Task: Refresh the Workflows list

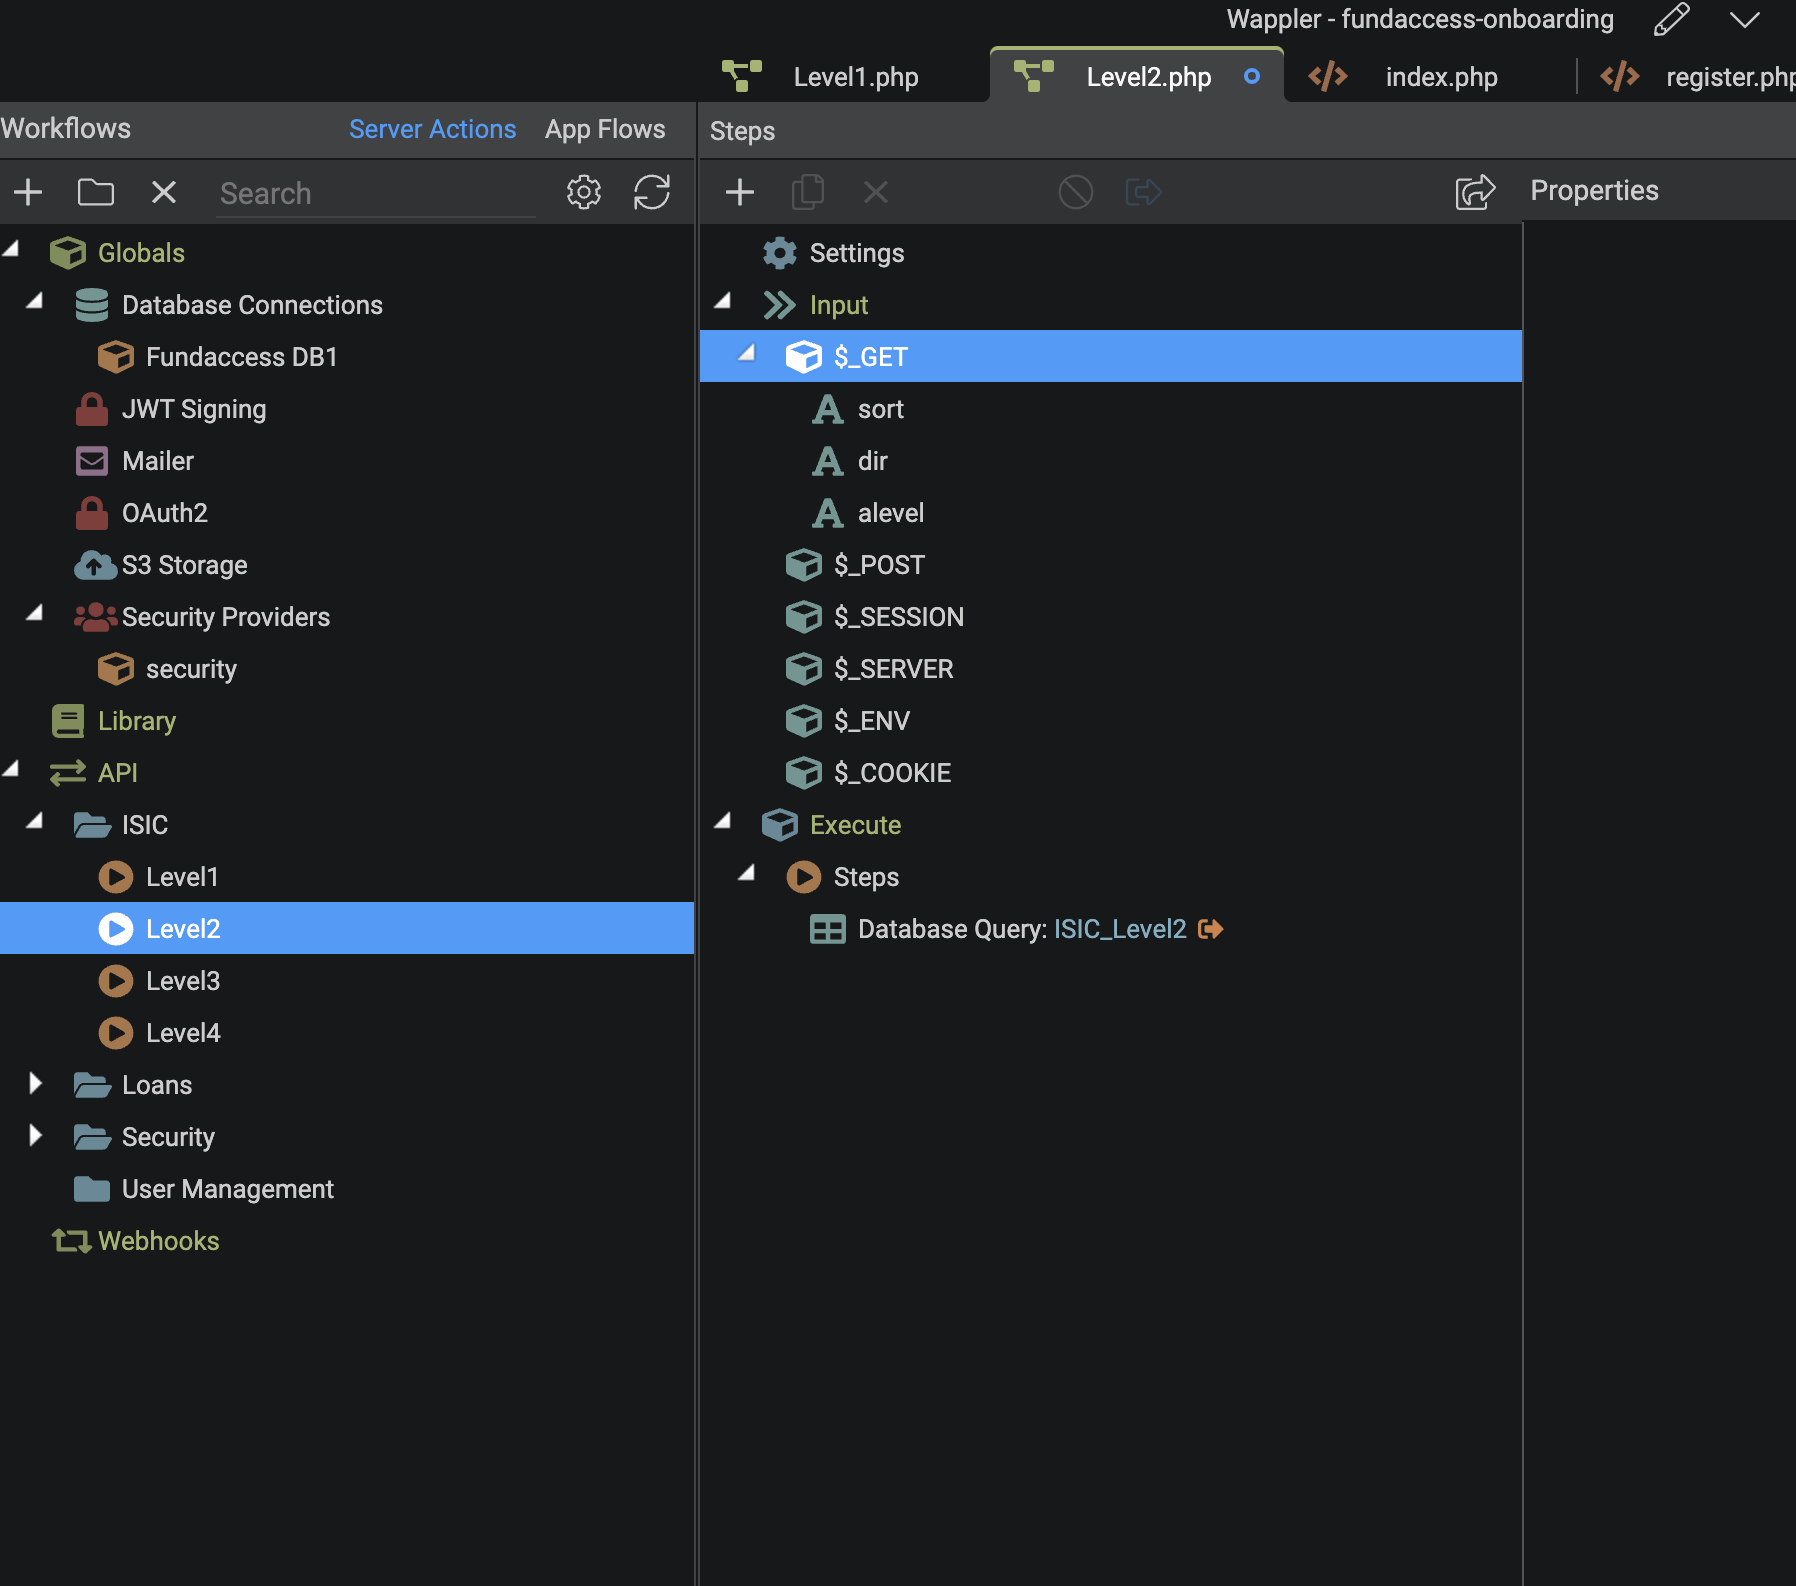Action: [652, 192]
